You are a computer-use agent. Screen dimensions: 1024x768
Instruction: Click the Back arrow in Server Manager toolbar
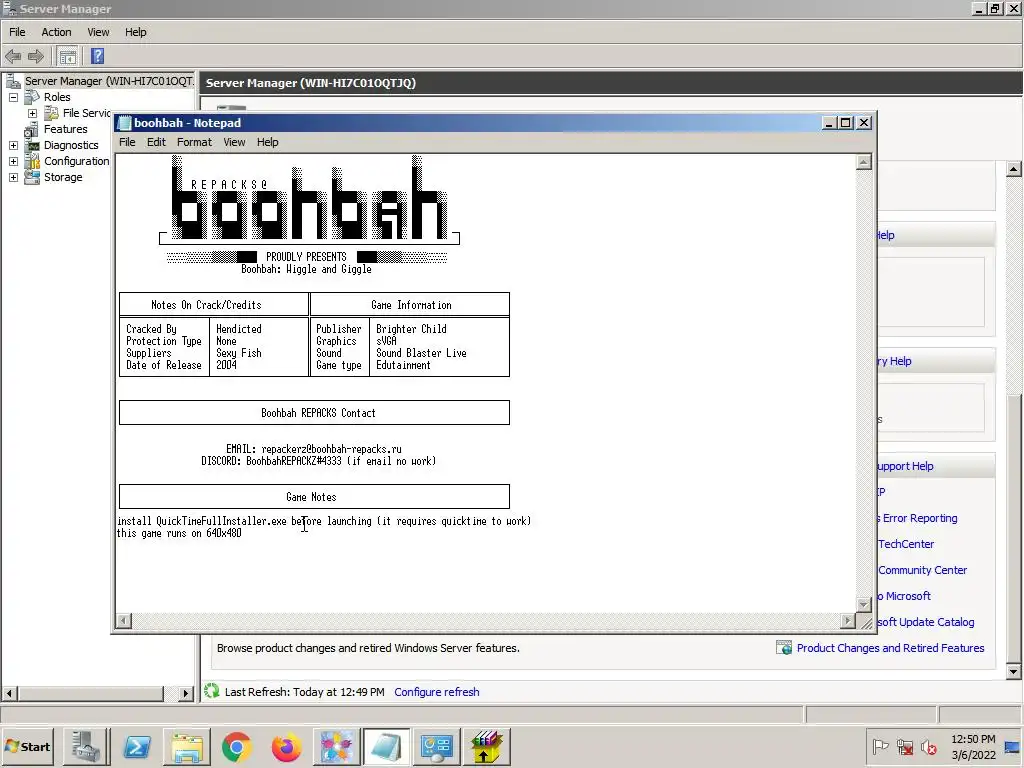13,56
